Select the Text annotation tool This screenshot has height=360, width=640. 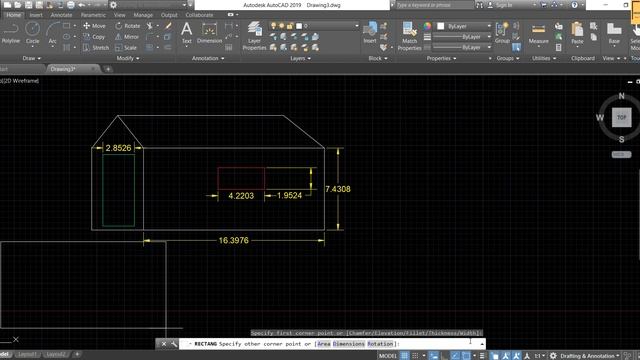pos(187,33)
